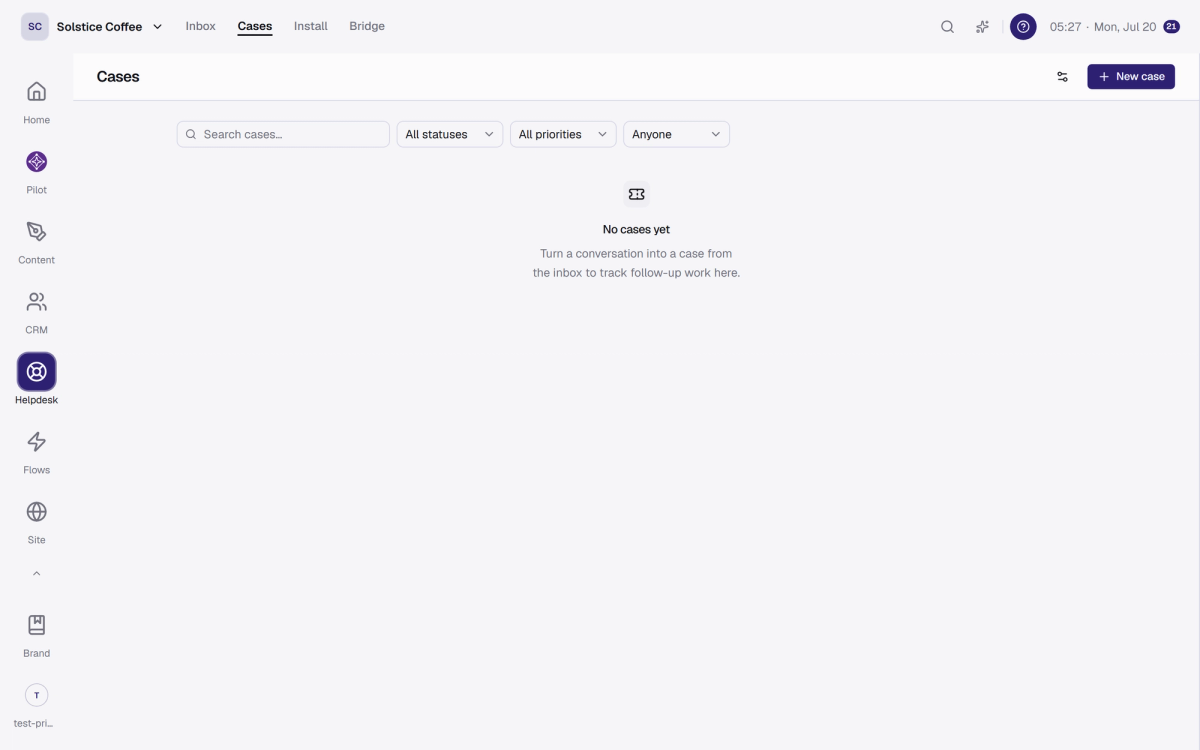Open the notifications badge showing 21
This screenshot has width=1200, height=750.
[x=1171, y=27]
